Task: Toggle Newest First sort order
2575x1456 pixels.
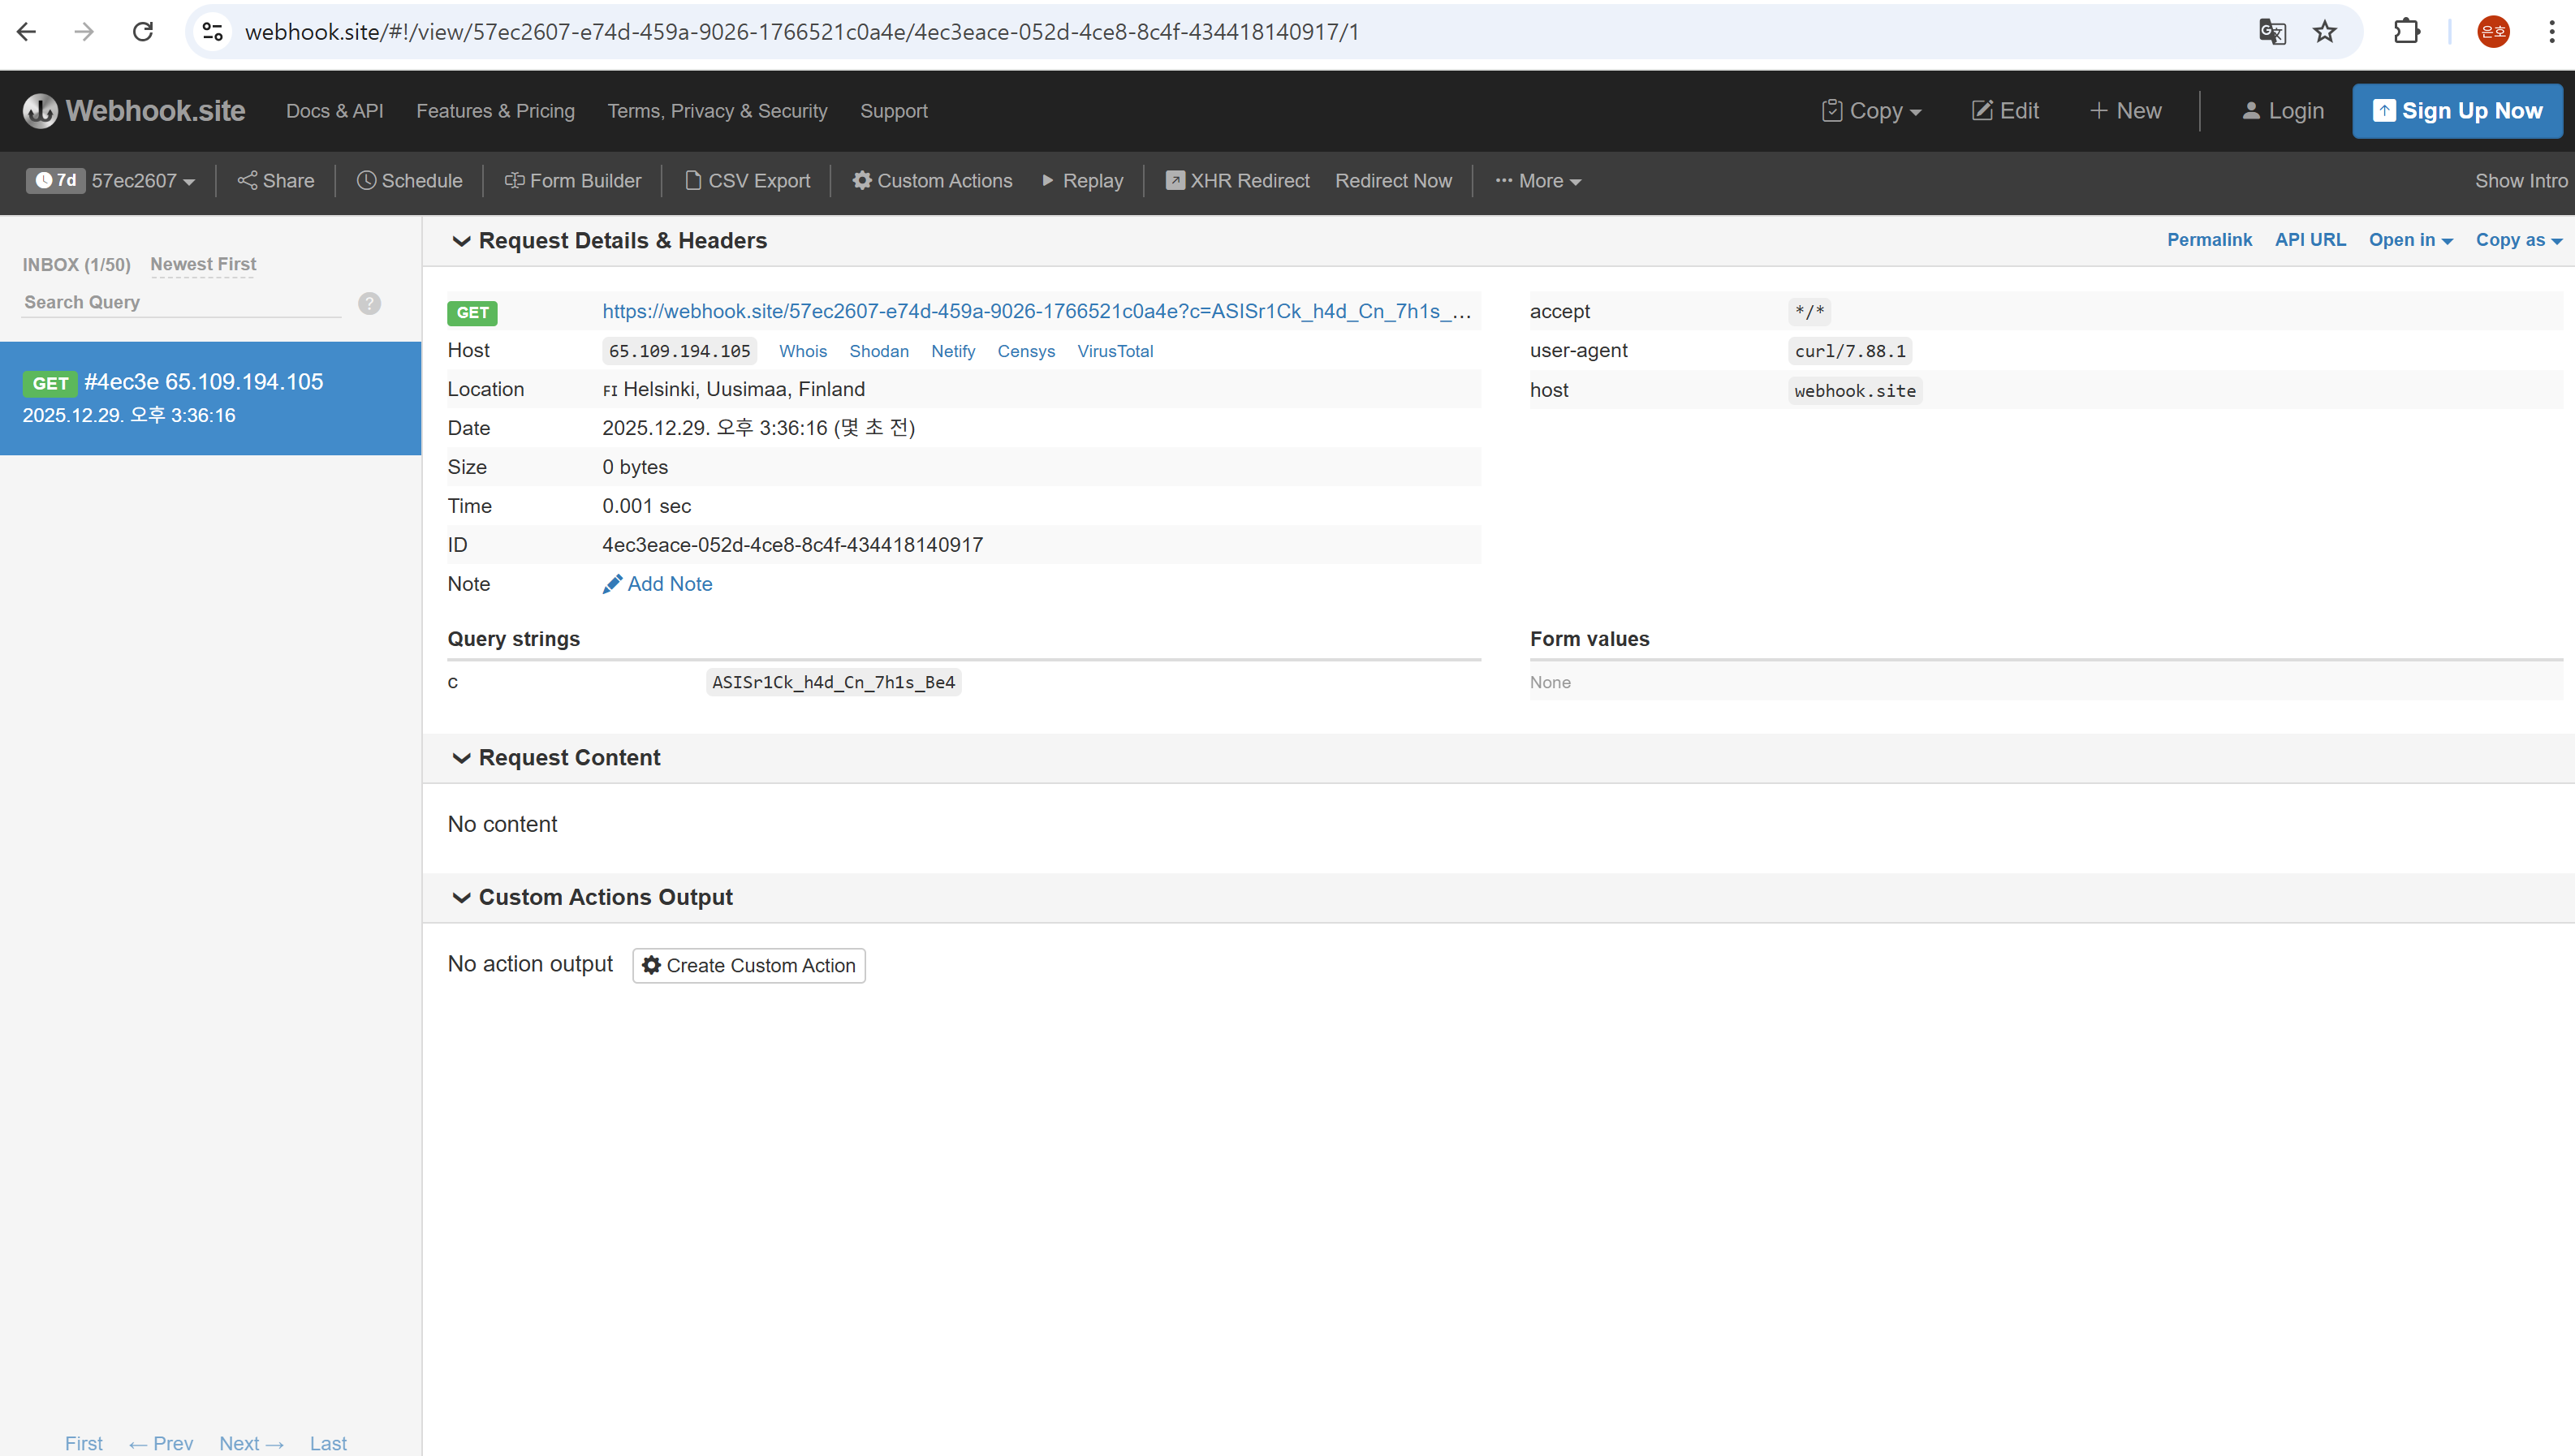Action: 203,264
